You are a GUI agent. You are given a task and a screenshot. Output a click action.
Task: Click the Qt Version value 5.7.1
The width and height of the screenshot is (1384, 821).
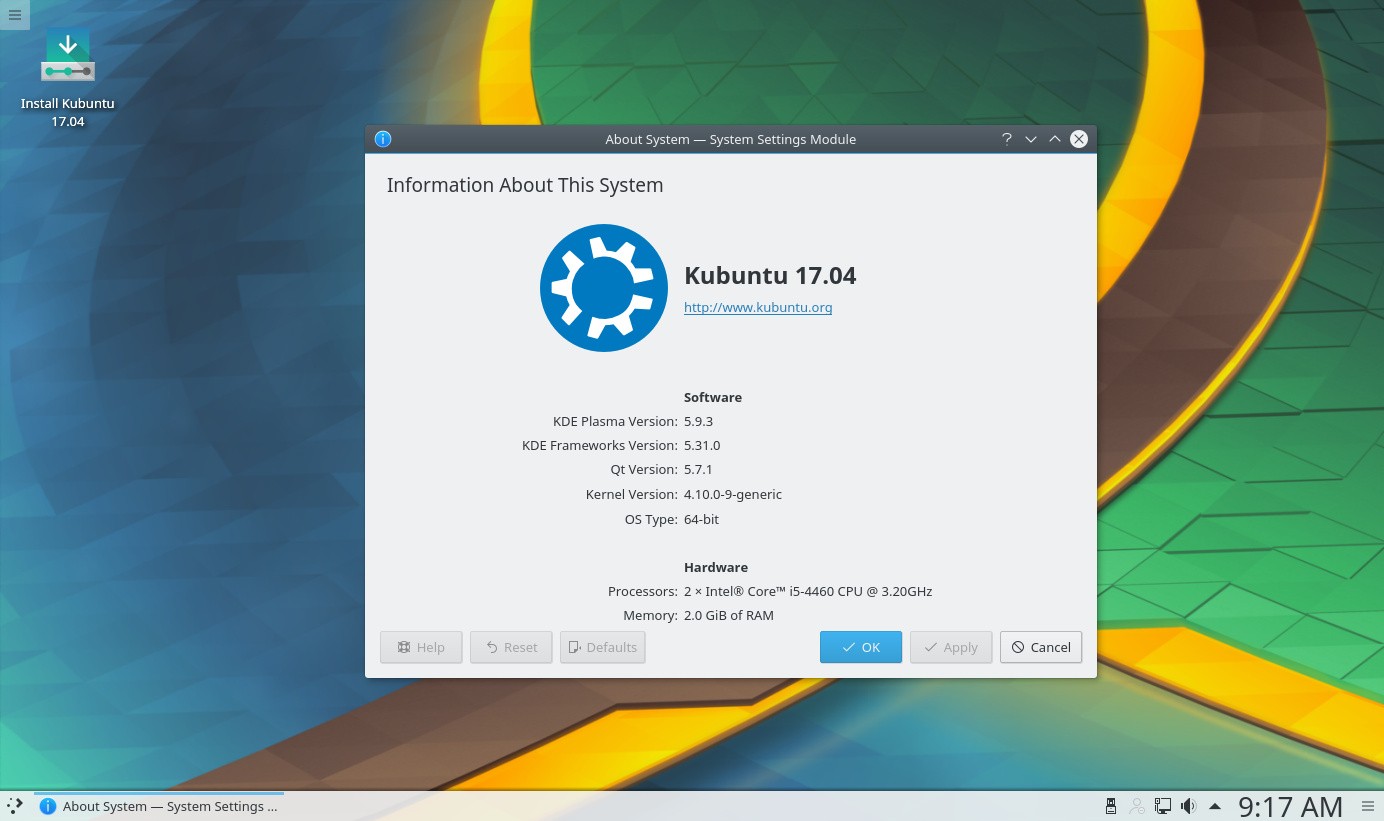[x=698, y=469]
